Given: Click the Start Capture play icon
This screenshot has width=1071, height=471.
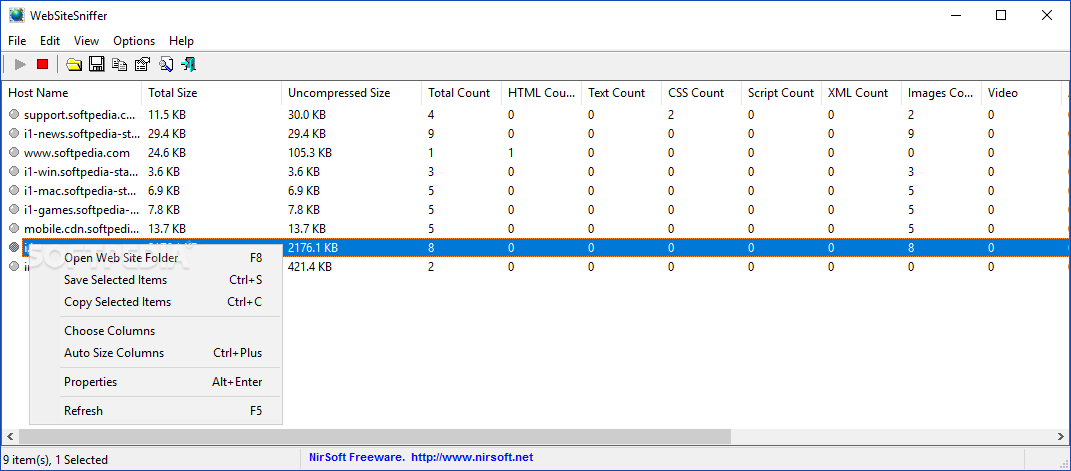Looking at the screenshot, I should tap(20, 65).
